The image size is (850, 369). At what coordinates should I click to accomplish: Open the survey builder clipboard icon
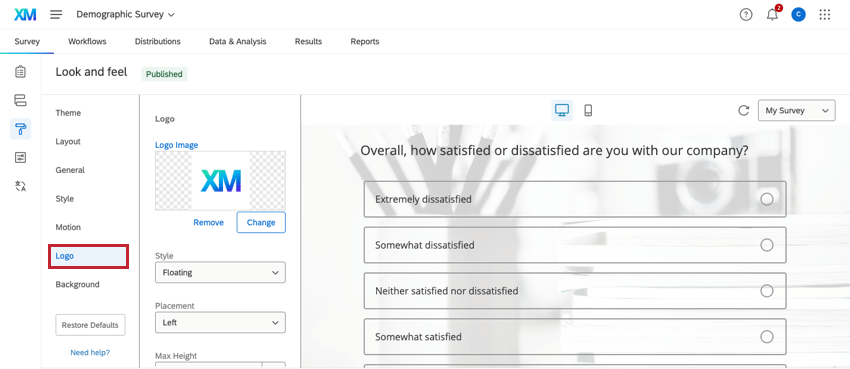click(x=20, y=72)
